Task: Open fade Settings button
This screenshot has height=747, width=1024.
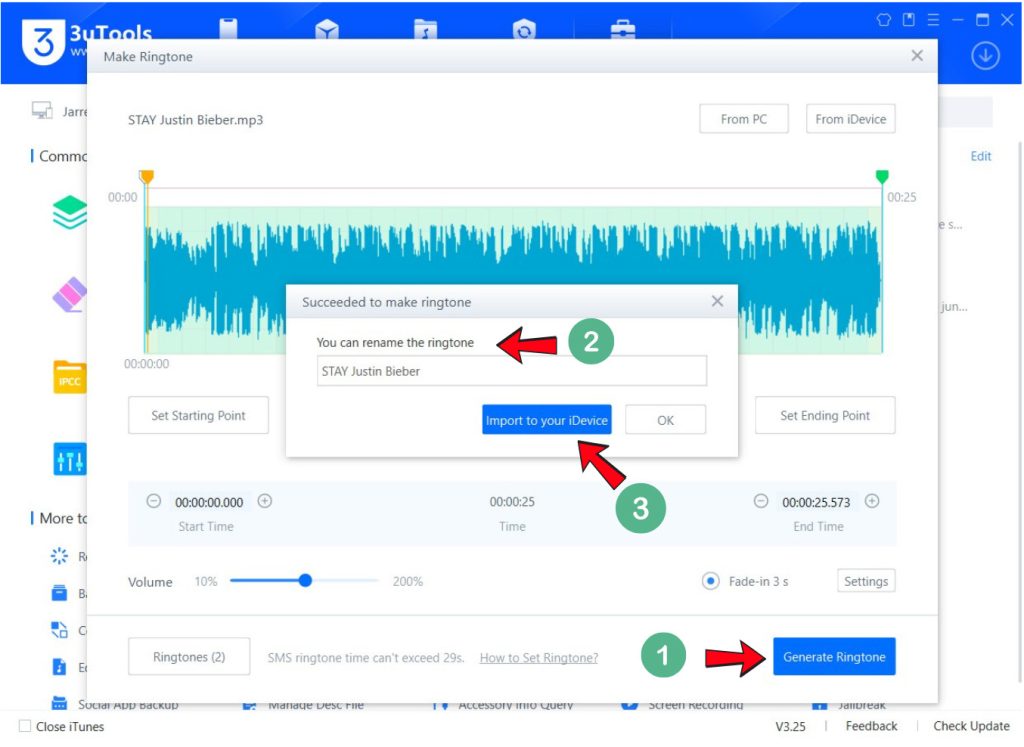Action: 866,580
